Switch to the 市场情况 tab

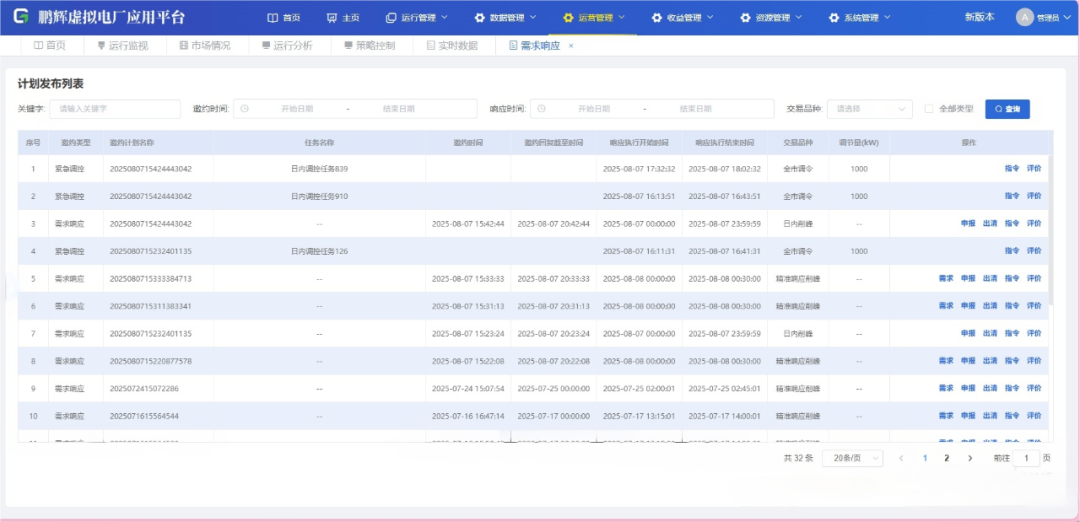click(204, 46)
